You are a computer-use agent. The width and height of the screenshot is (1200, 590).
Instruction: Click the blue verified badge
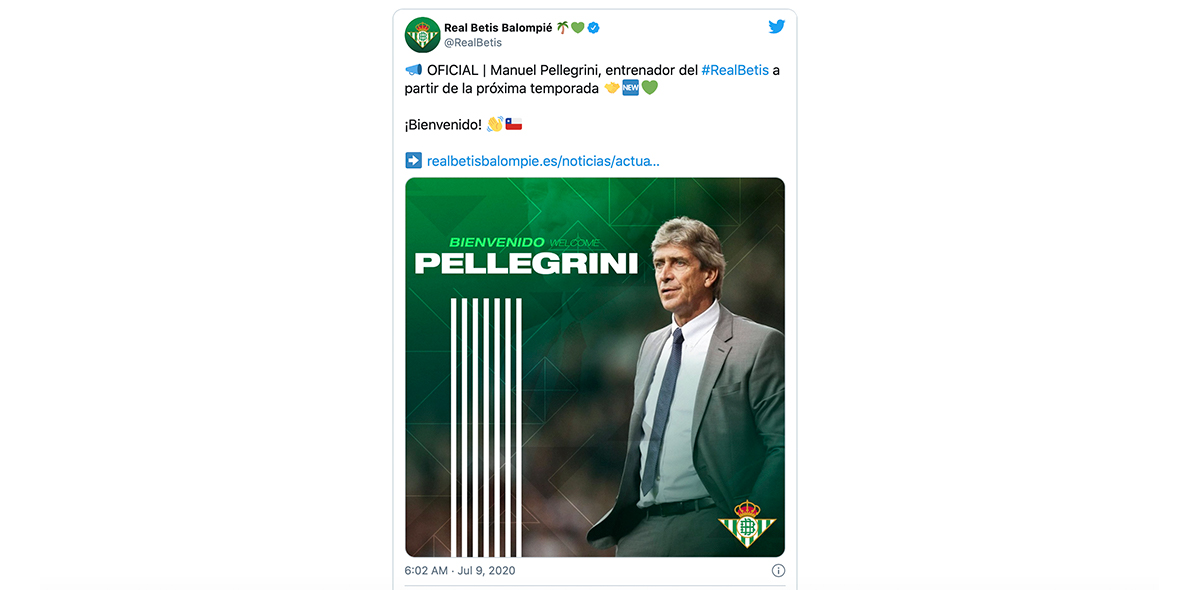(593, 27)
